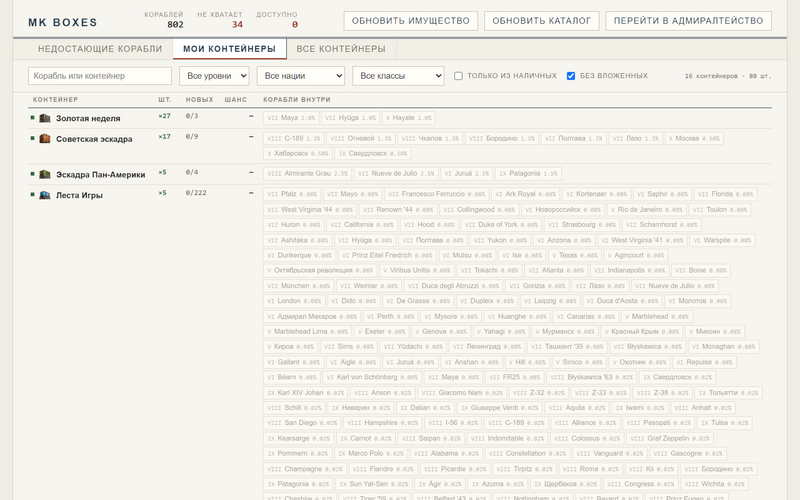Image resolution: width=800 pixels, height=500 pixels.
Task: Click the X Хабаровск ship chip
Action: (298, 153)
